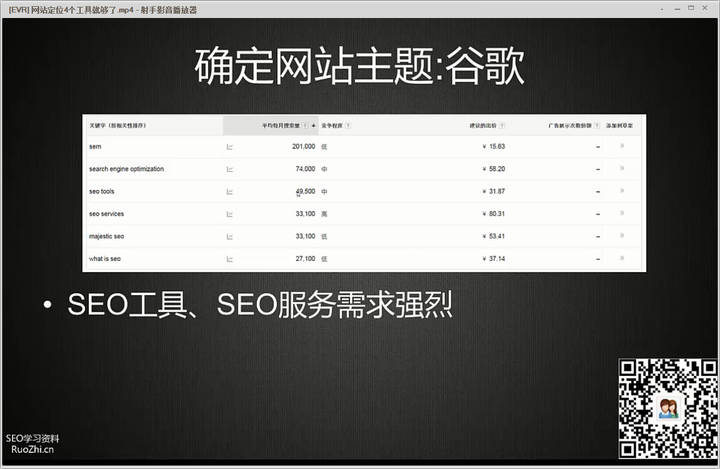Click seo services search volume 33,100
The height and width of the screenshot is (469, 720).
point(305,214)
